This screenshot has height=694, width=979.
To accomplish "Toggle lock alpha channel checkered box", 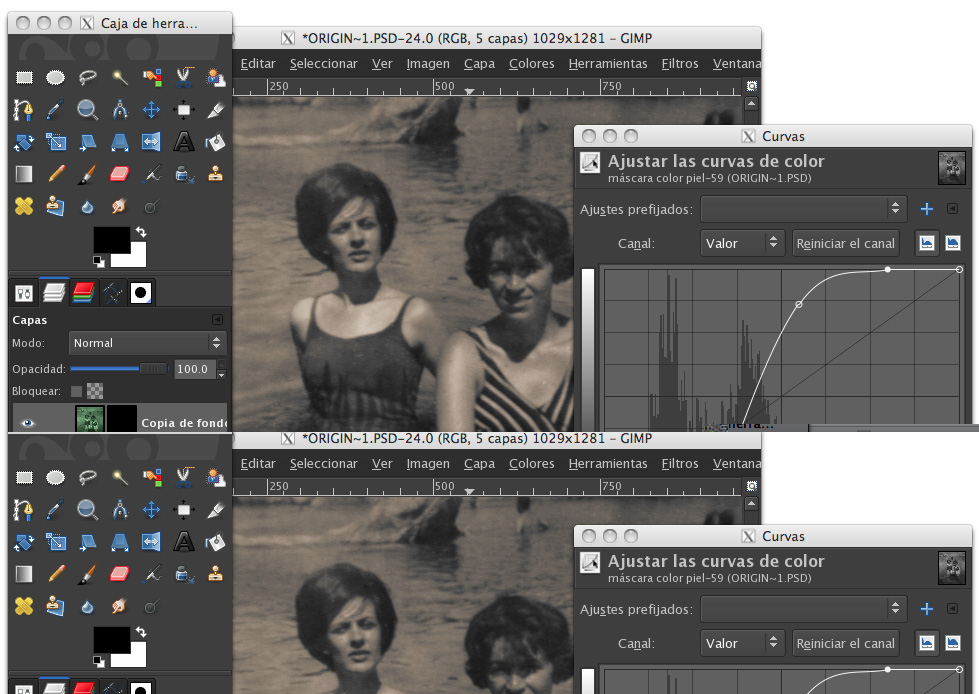I will coord(95,391).
